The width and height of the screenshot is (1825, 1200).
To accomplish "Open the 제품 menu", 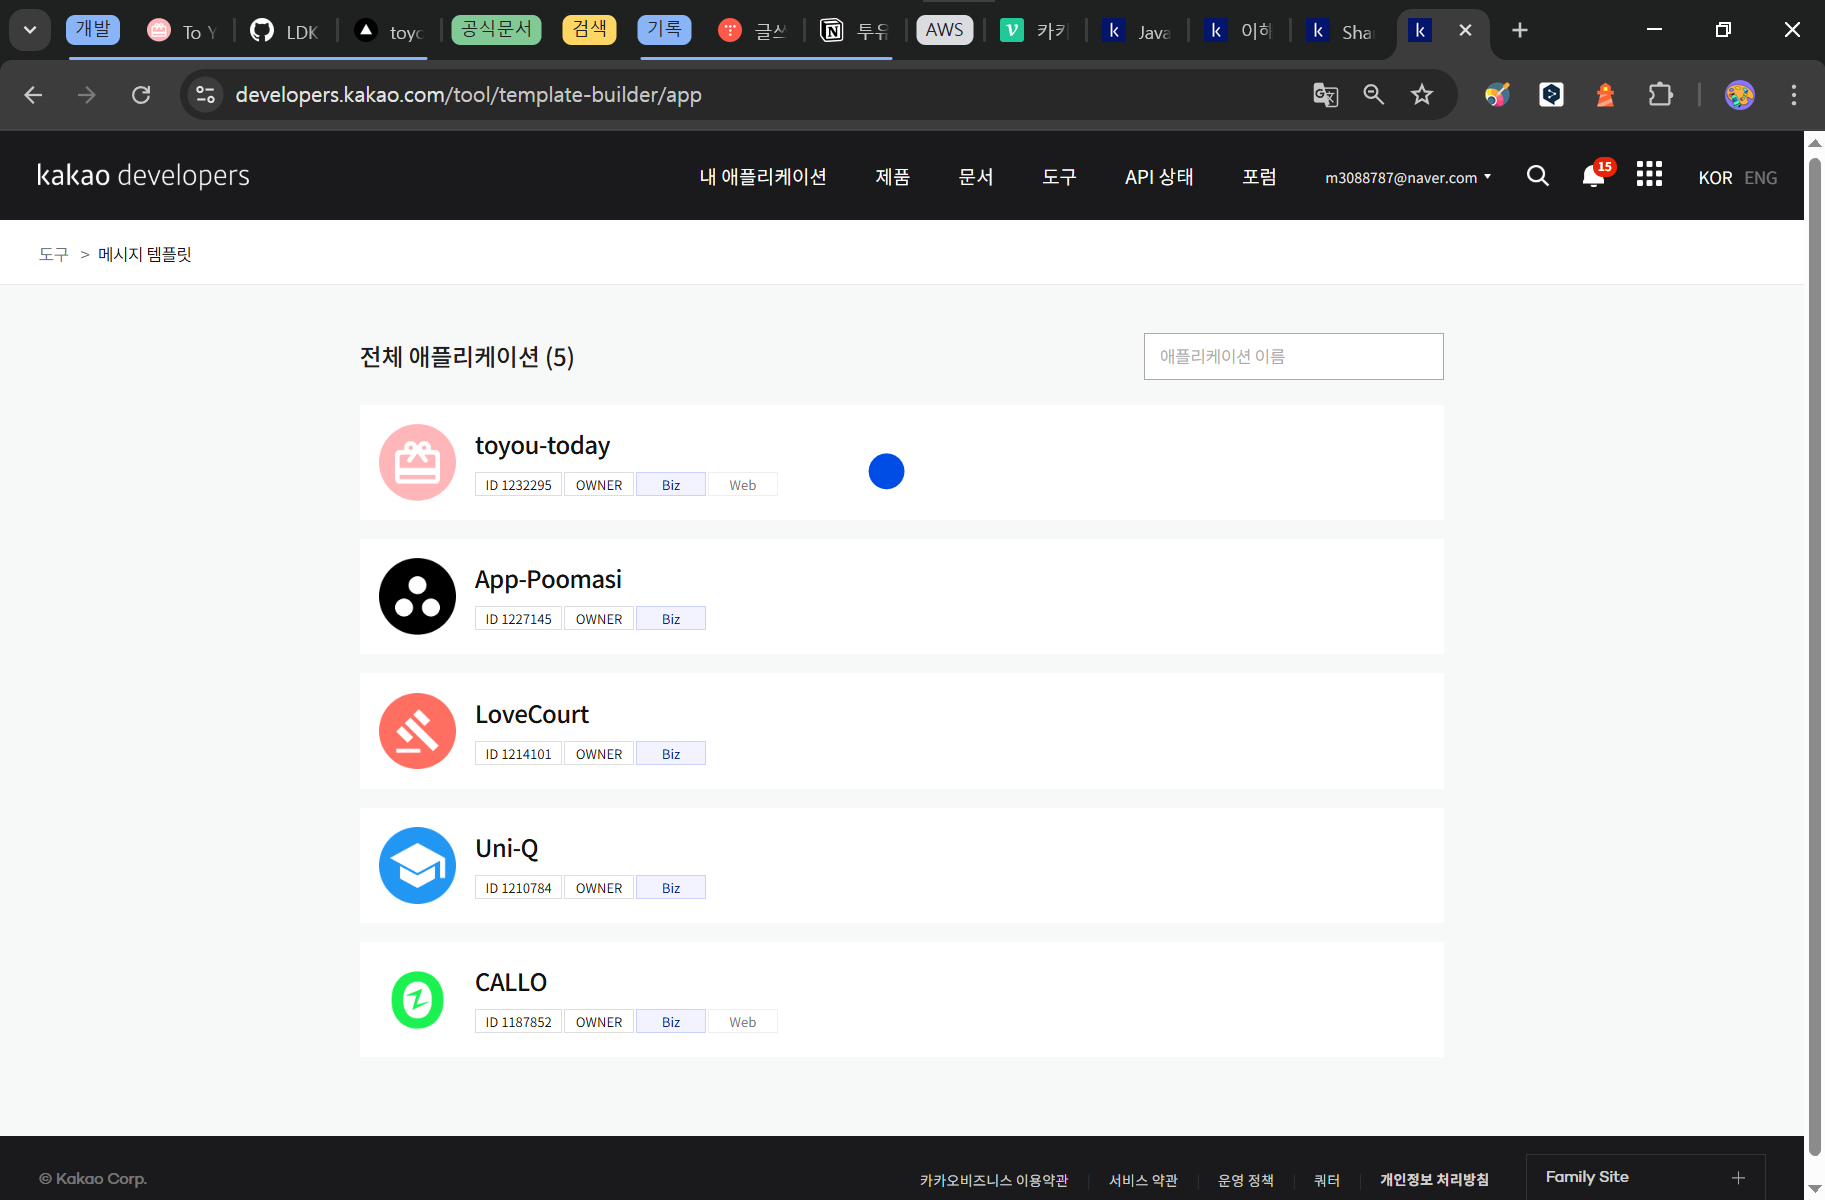I will tap(892, 177).
